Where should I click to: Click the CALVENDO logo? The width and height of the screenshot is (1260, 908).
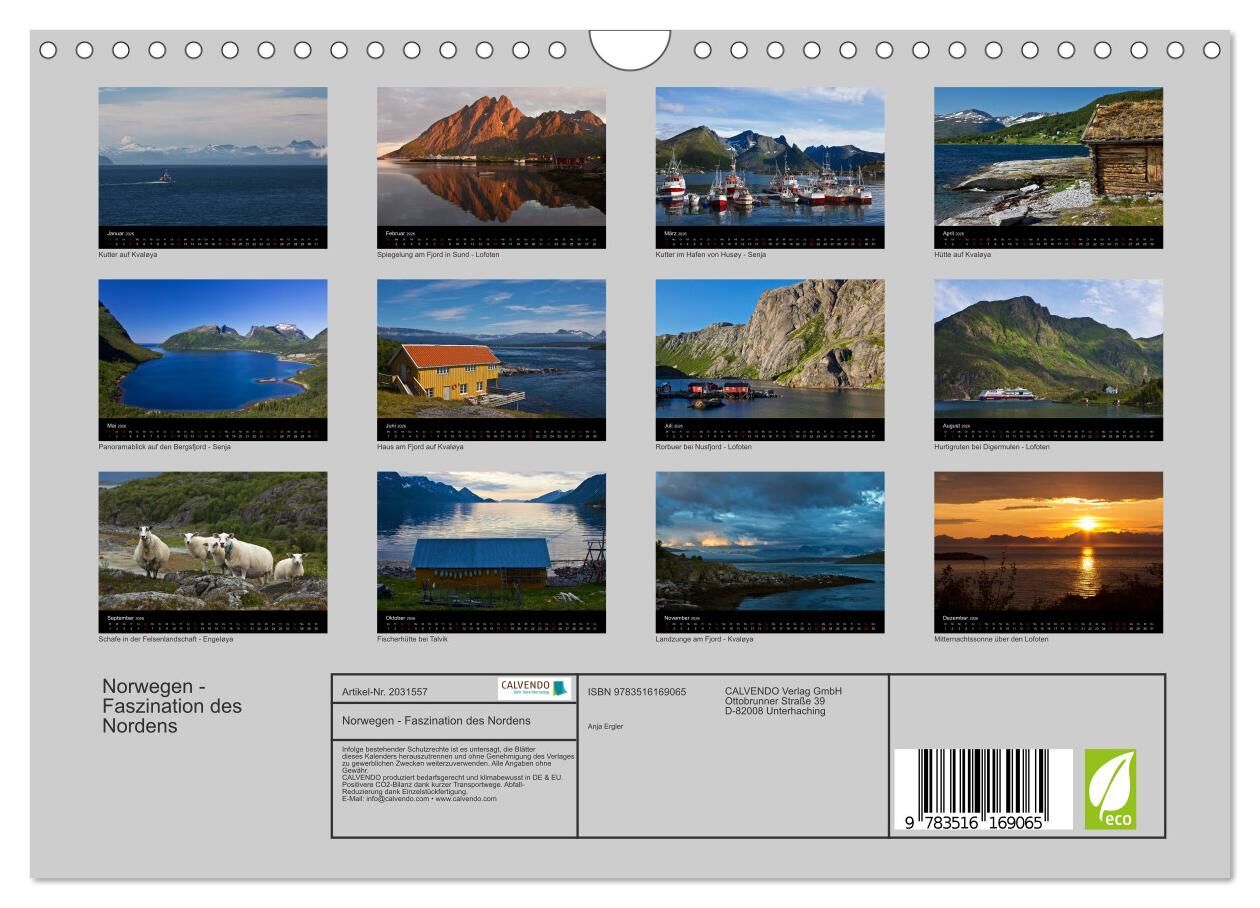click(534, 688)
